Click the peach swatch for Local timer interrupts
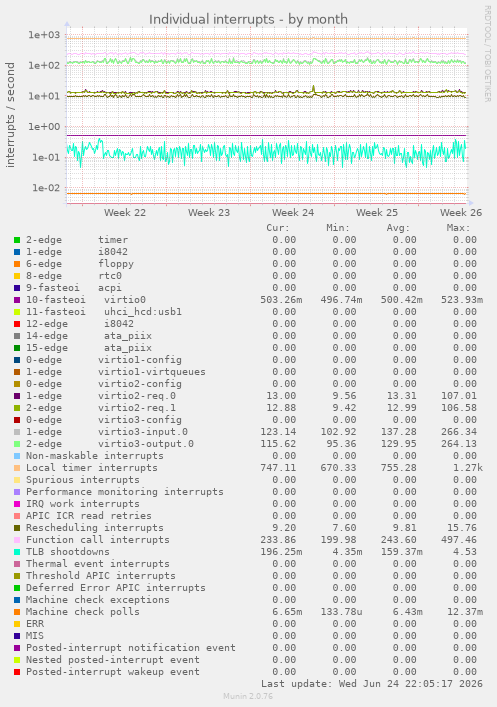The width and height of the screenshot is (497, 707). point(17,468)
